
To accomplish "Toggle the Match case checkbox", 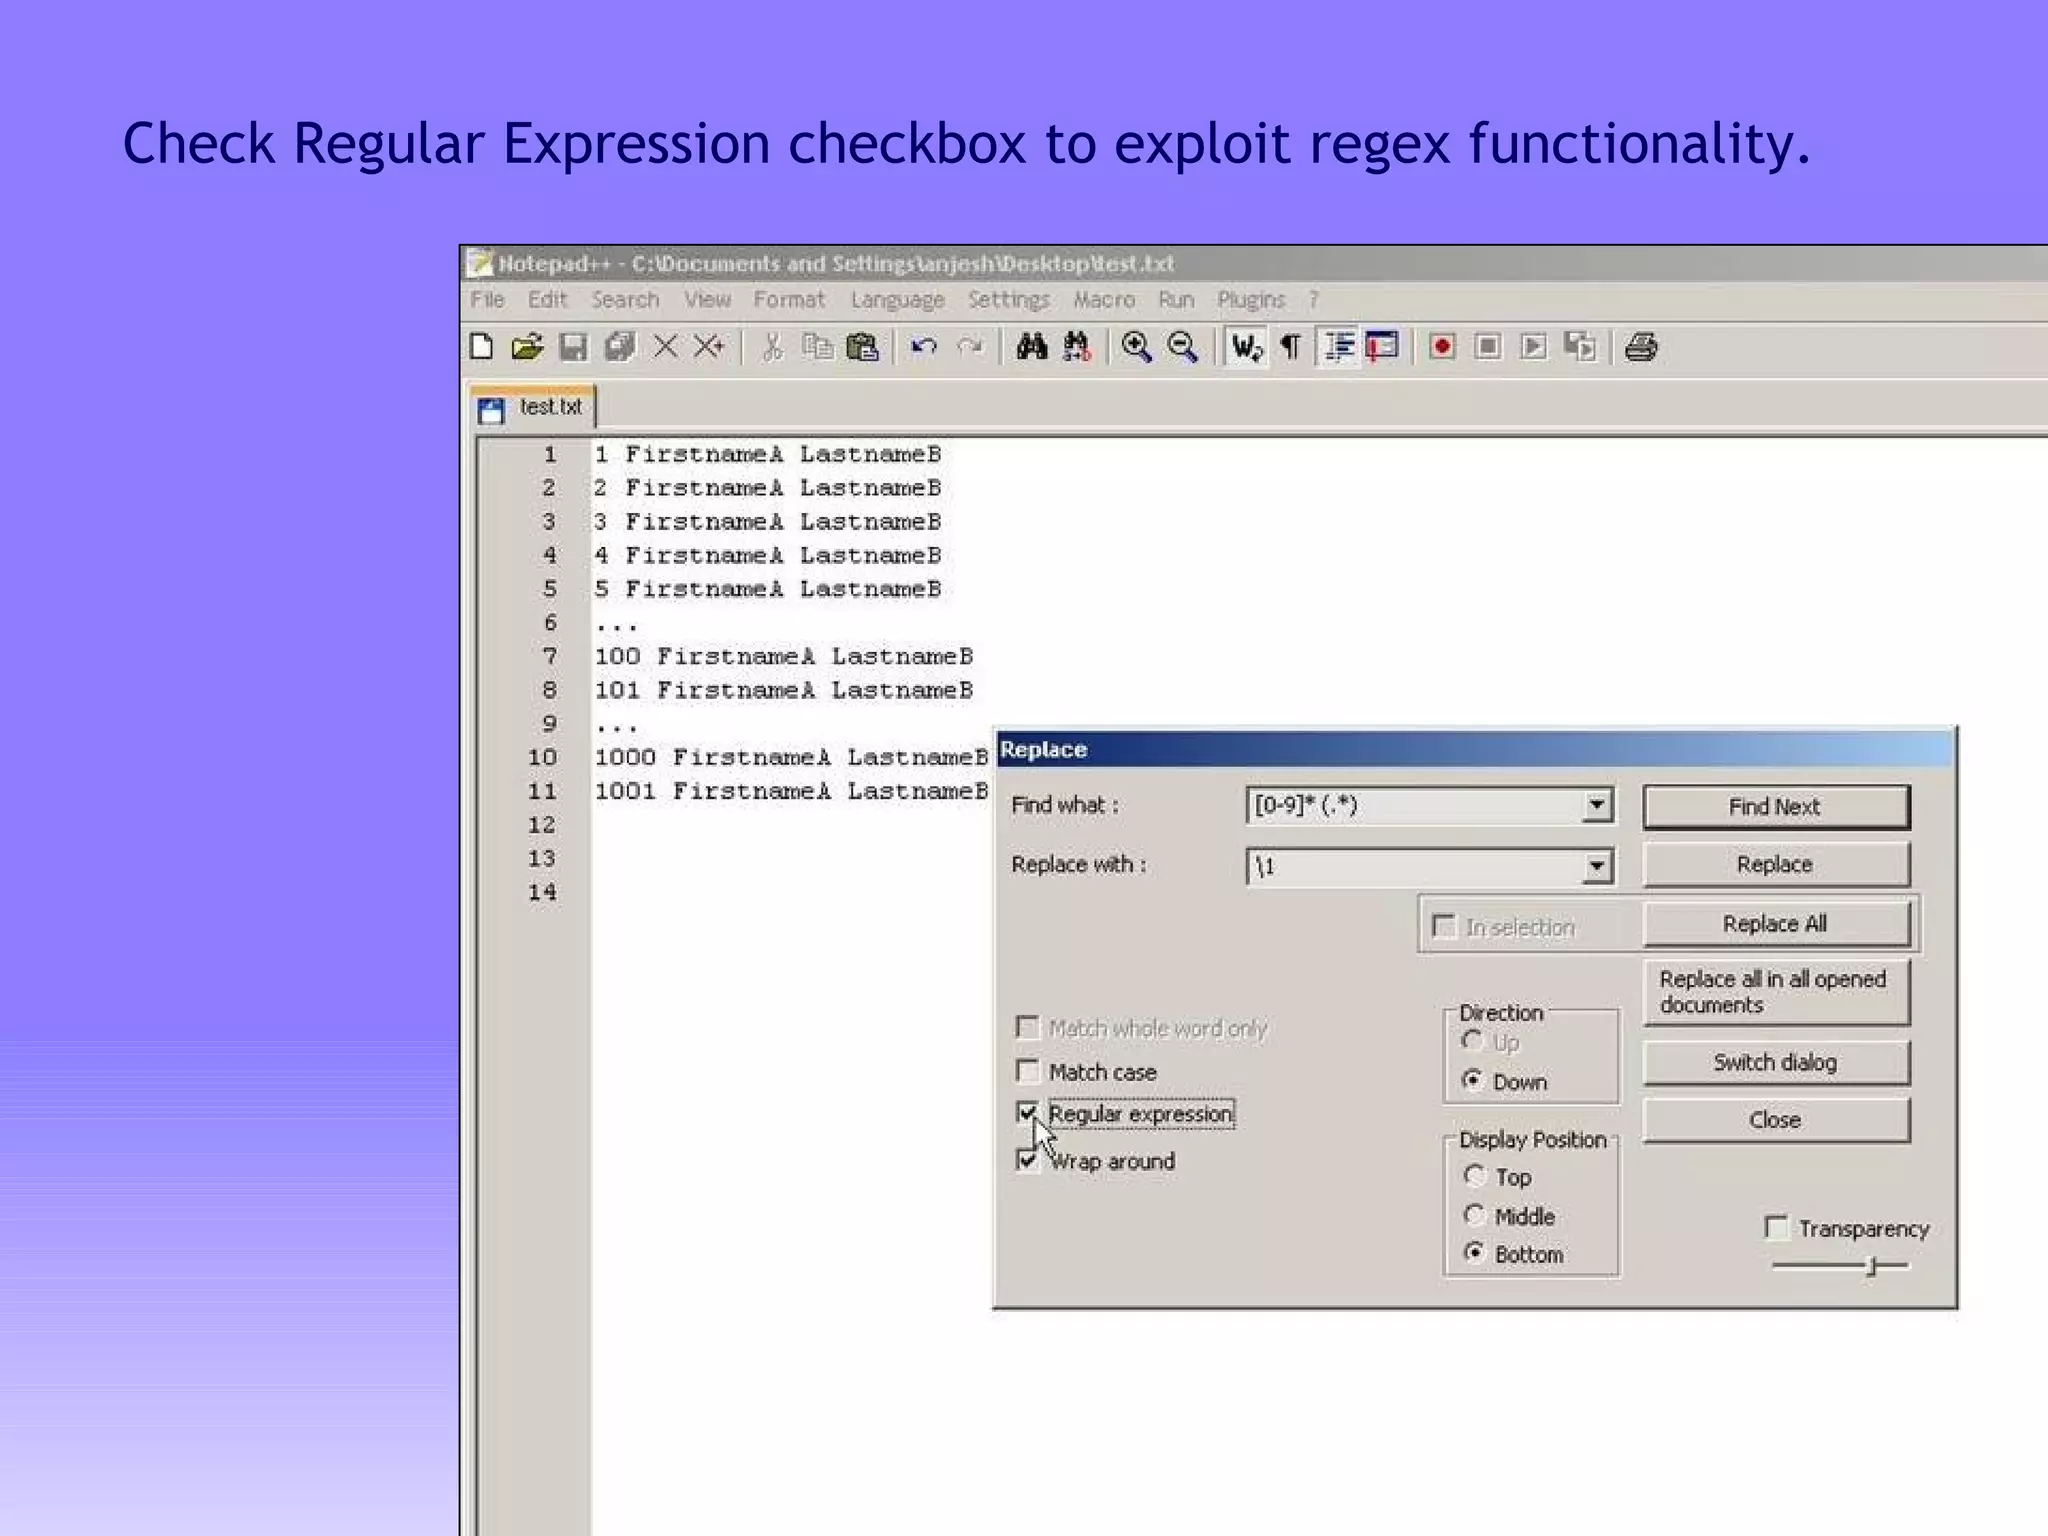I will 1027,1071.
